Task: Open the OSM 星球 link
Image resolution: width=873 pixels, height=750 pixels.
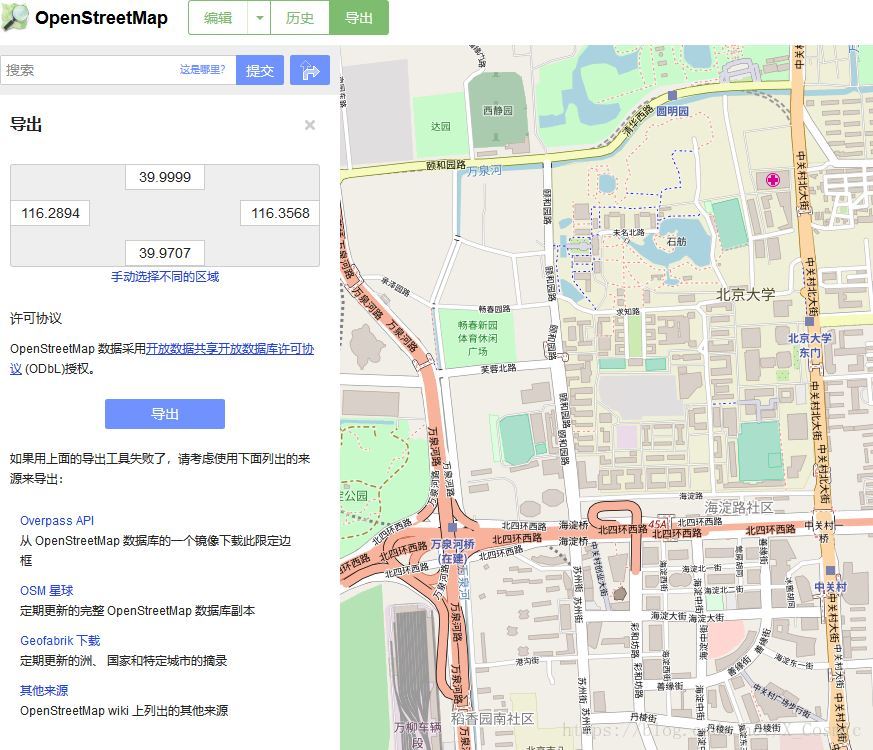Action: pos(47,591)
